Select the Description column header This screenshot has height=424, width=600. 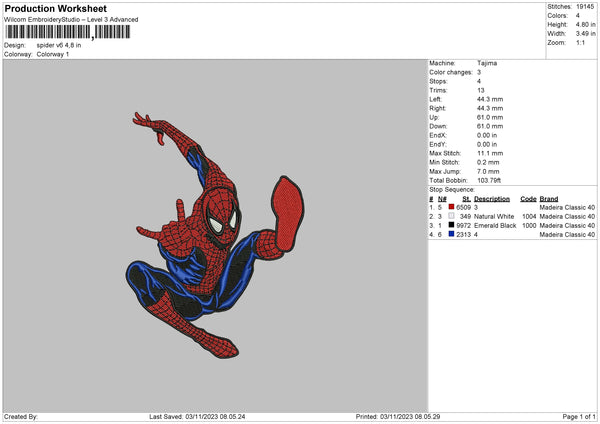pyautogui.click(x=491, y=198)
